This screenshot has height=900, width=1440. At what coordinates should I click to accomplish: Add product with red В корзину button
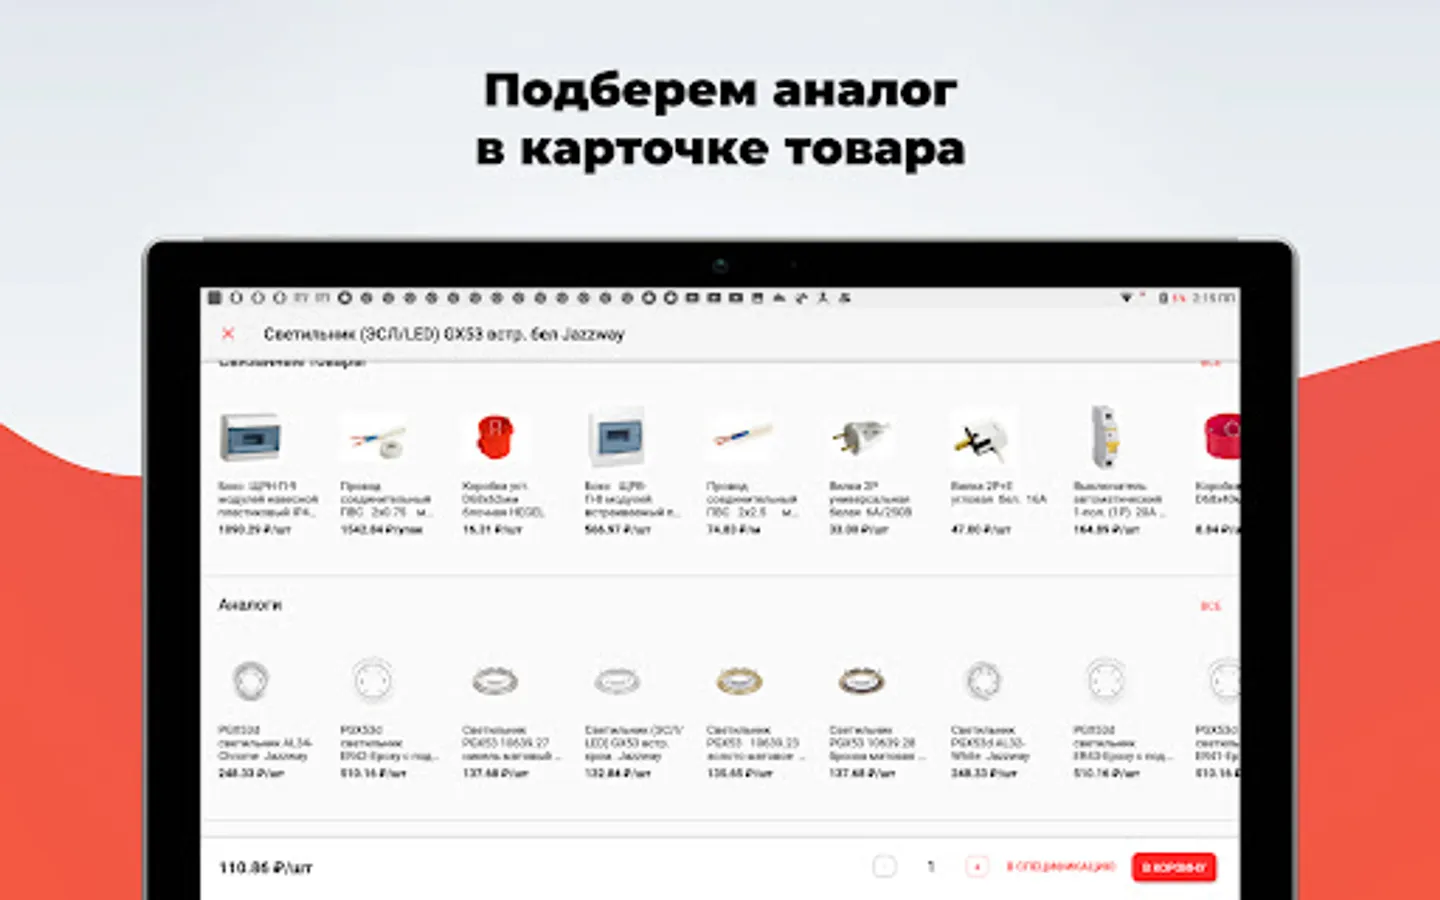tap(1174, 867)
